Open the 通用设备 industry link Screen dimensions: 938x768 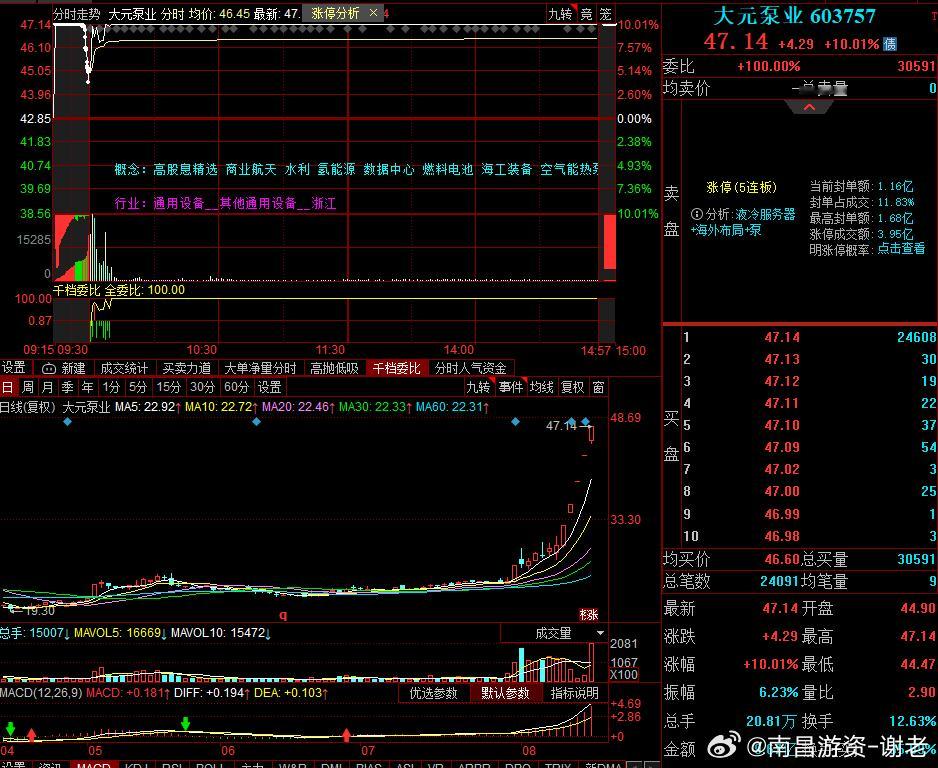pyautogui.click(x=179, y=204)
